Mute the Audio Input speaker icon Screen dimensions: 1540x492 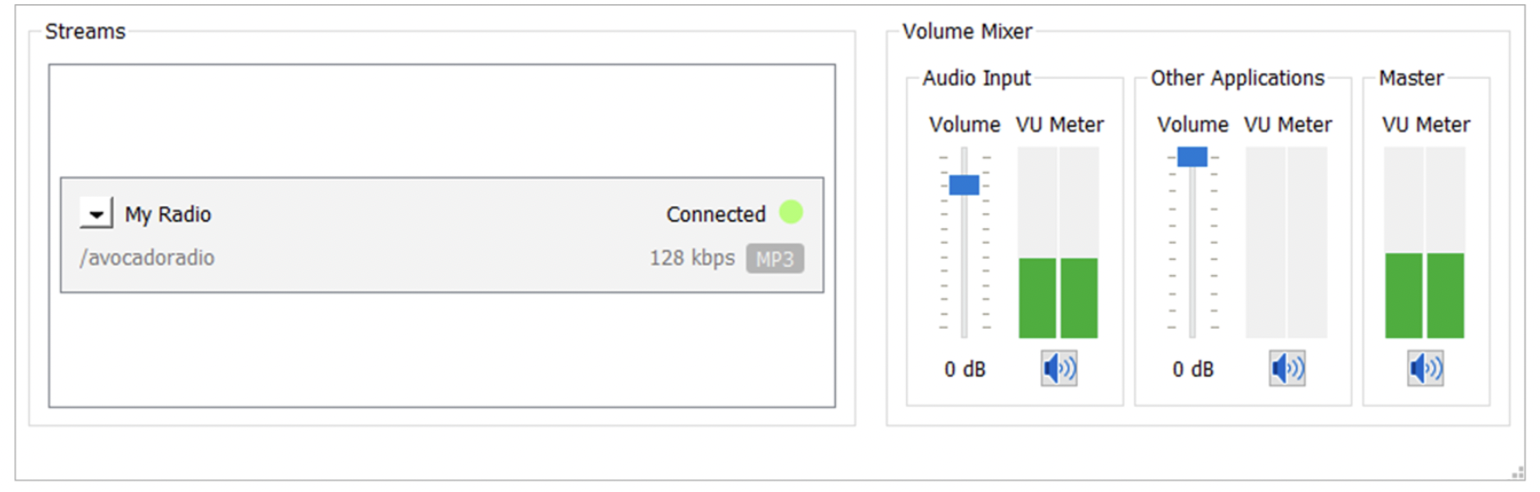pos(1059,369)
